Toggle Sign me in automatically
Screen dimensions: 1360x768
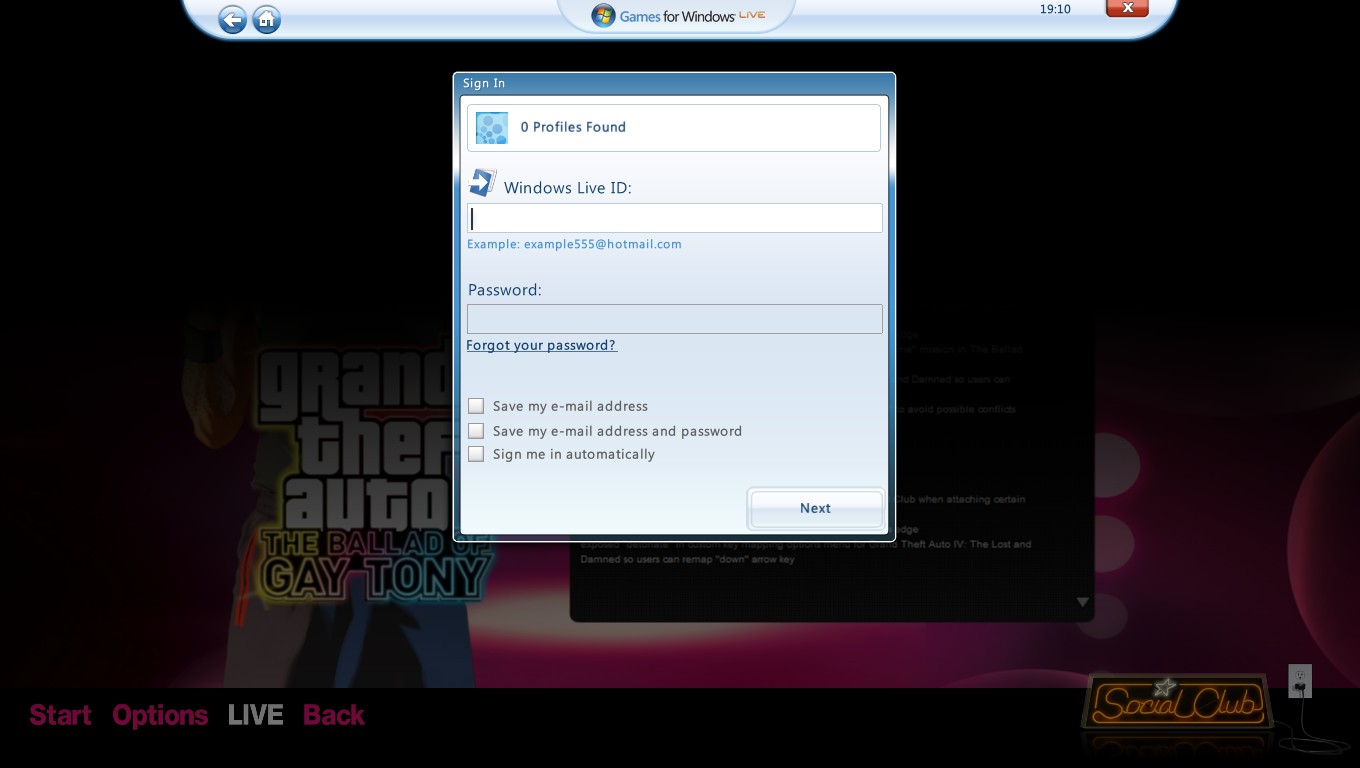point(476,454)
